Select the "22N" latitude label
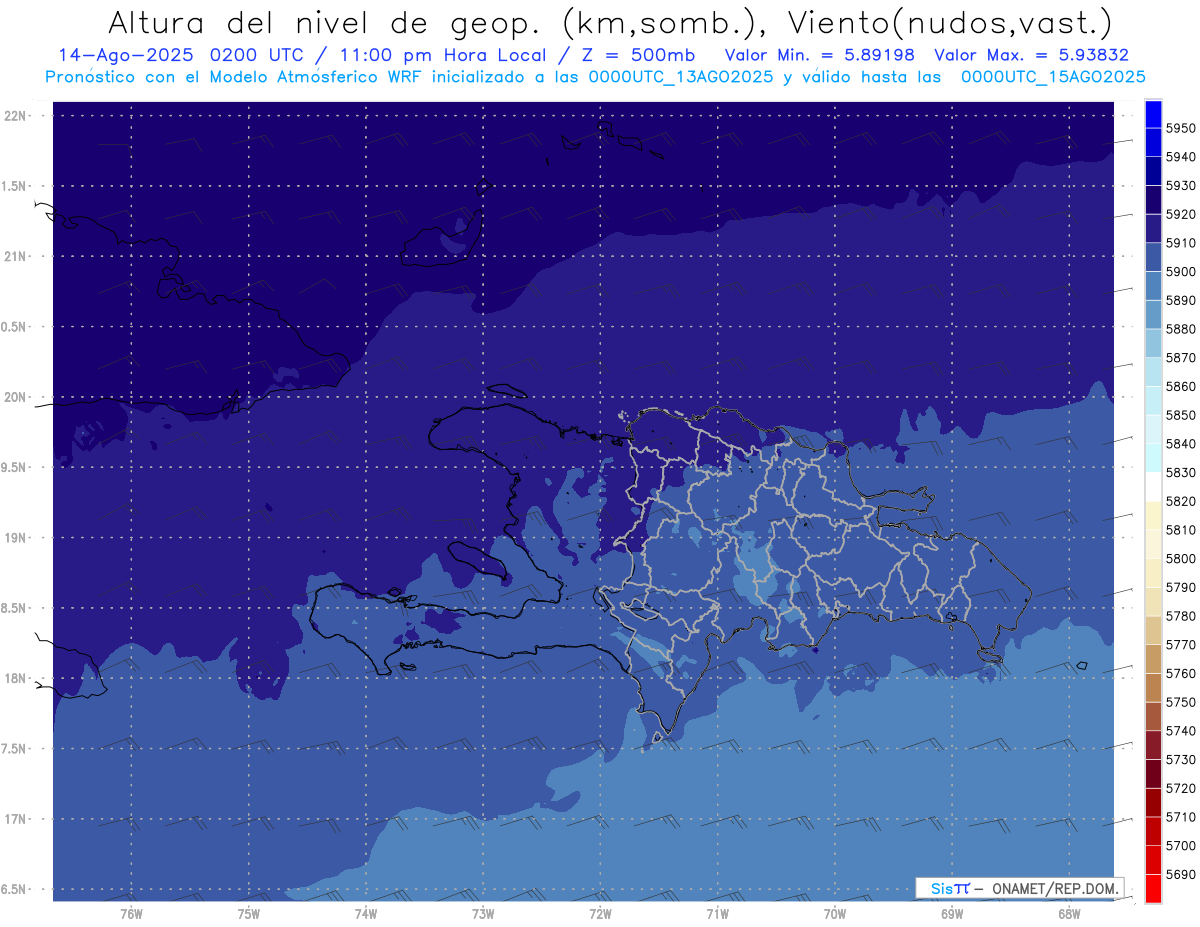Viewport: 1200px width, 927px height. coord(16,116)
